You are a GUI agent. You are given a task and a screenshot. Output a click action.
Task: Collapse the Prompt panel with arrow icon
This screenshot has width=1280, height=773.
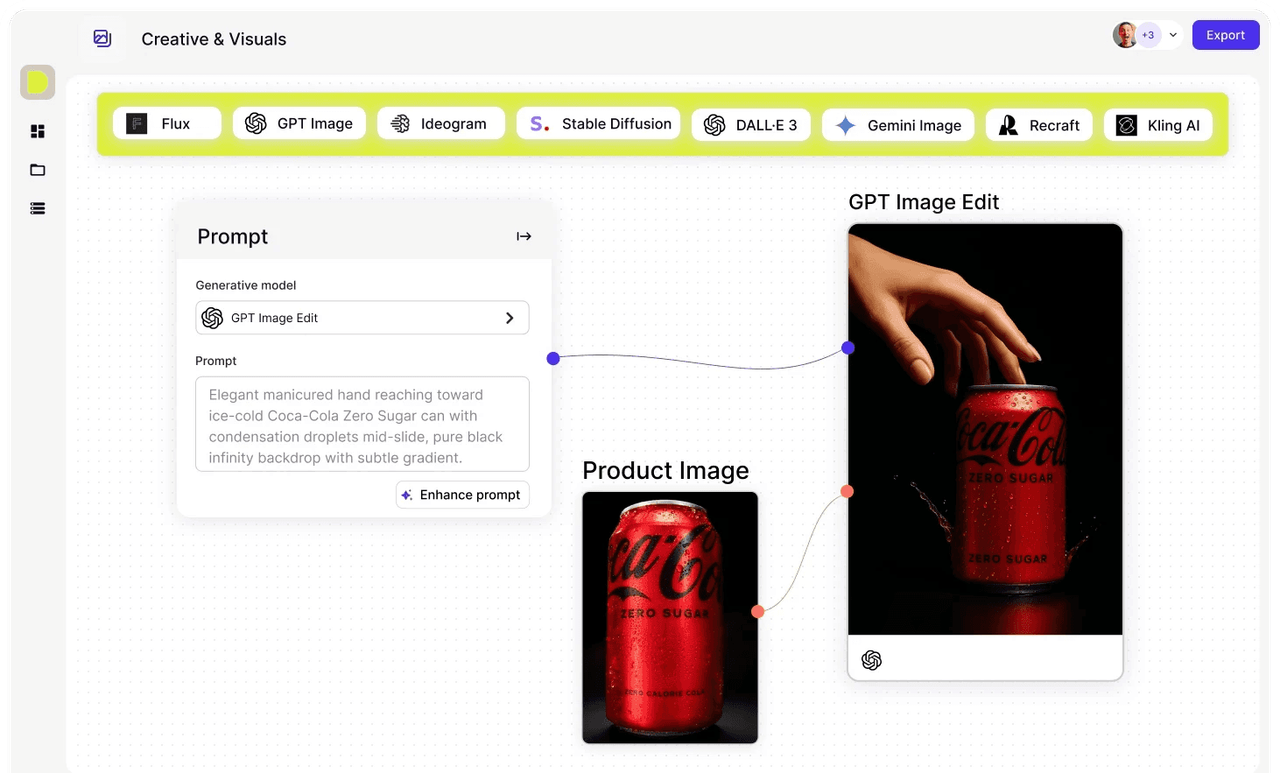[524, 236]
